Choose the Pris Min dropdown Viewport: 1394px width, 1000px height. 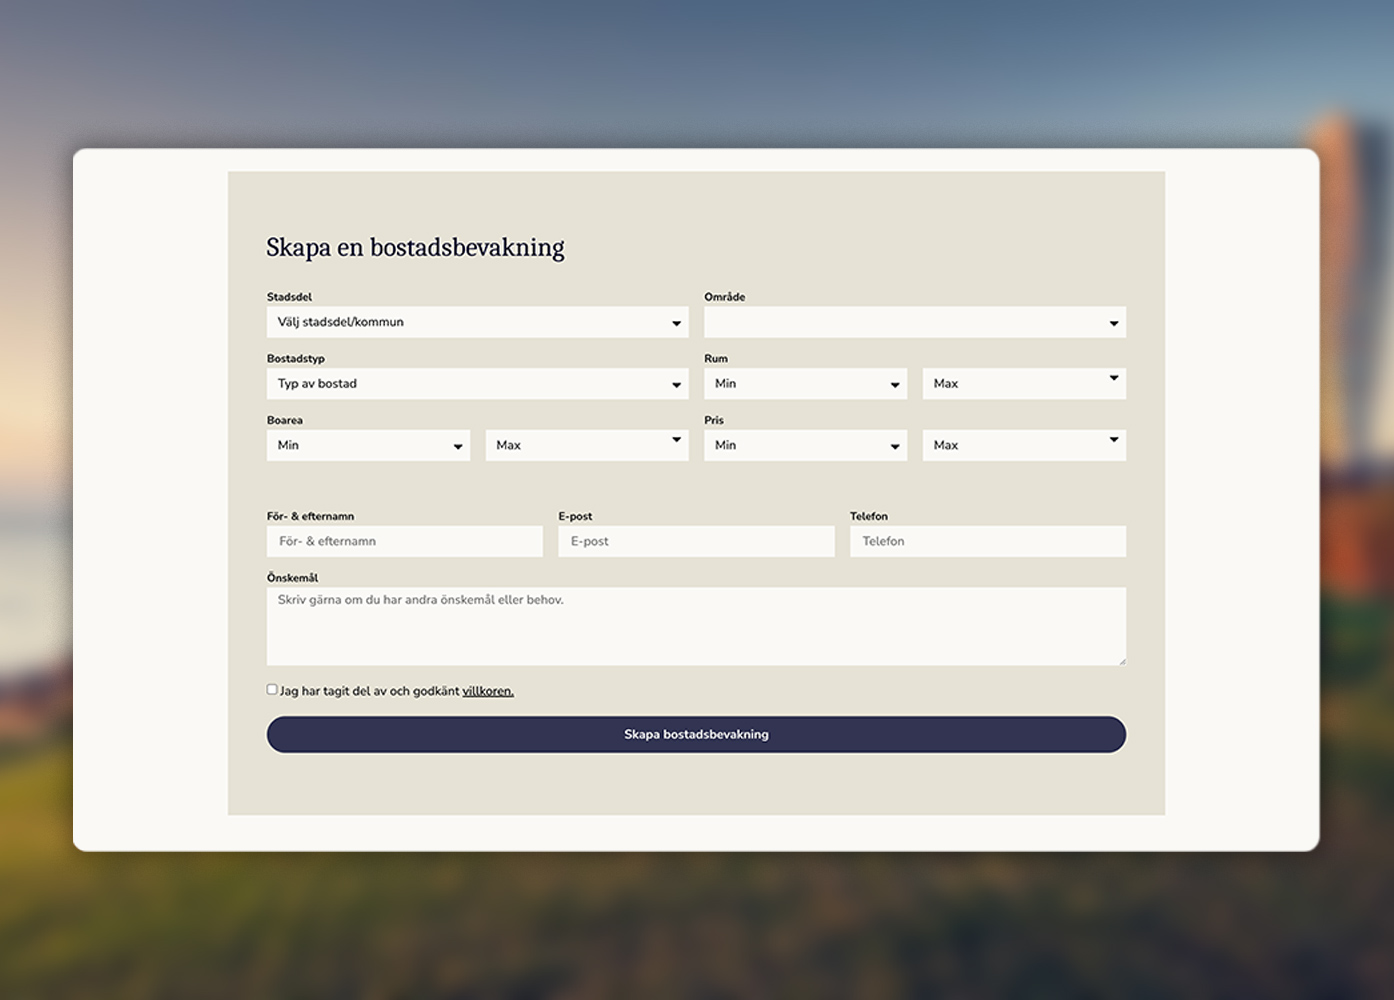[x=805, y=445]
